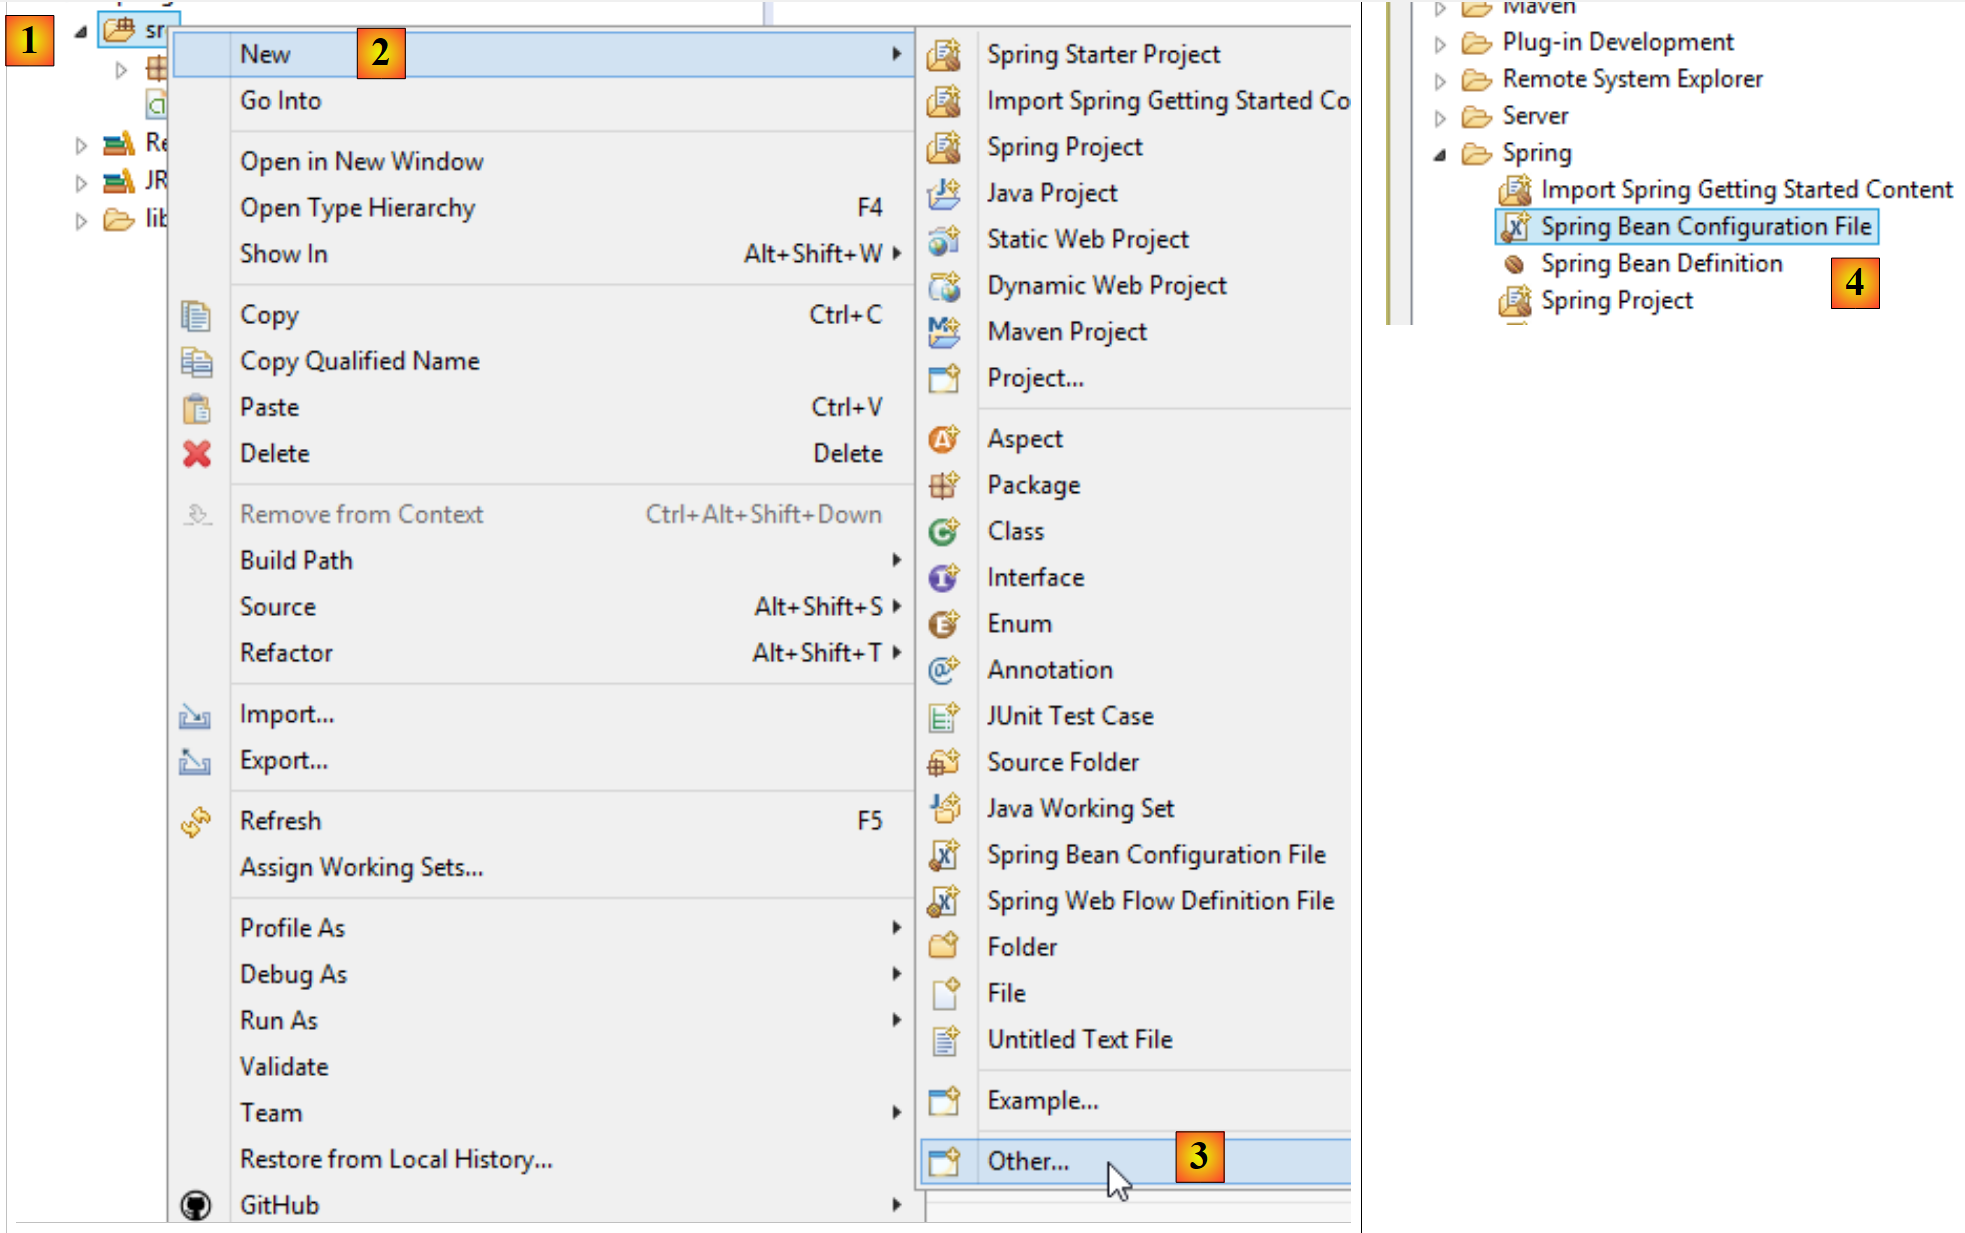The image size is (1965, 1233).
Task: Select Spring Bean Configuration File tree item
Action: coord(1705,227)
